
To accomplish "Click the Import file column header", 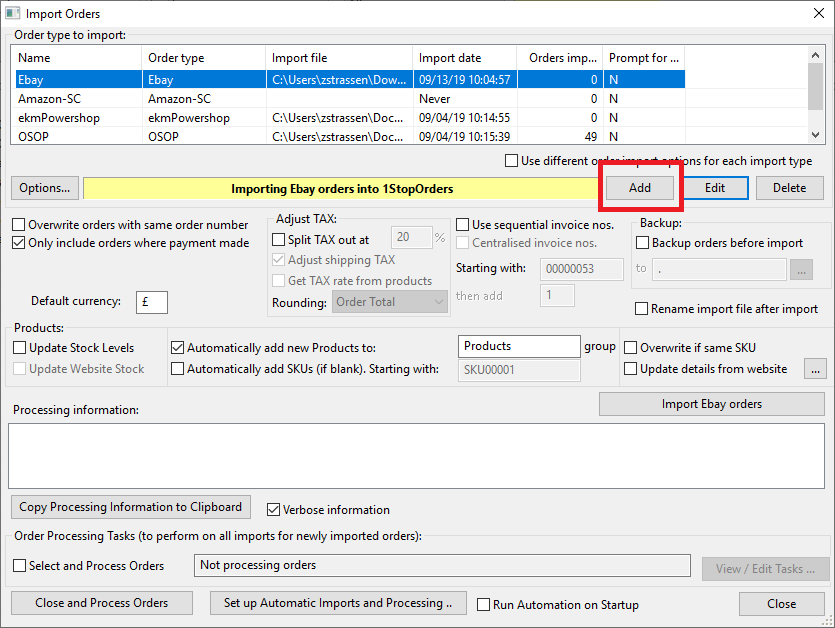I will (339, 58).
